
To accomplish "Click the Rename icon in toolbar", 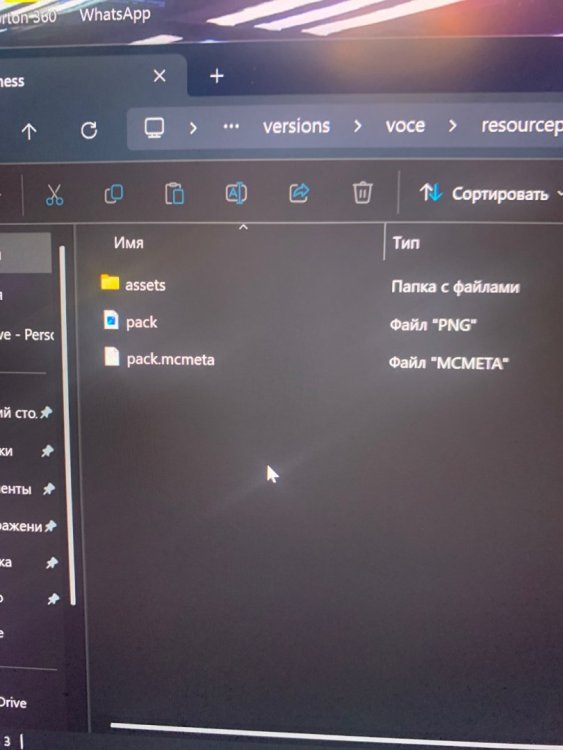I will [236, 193].
